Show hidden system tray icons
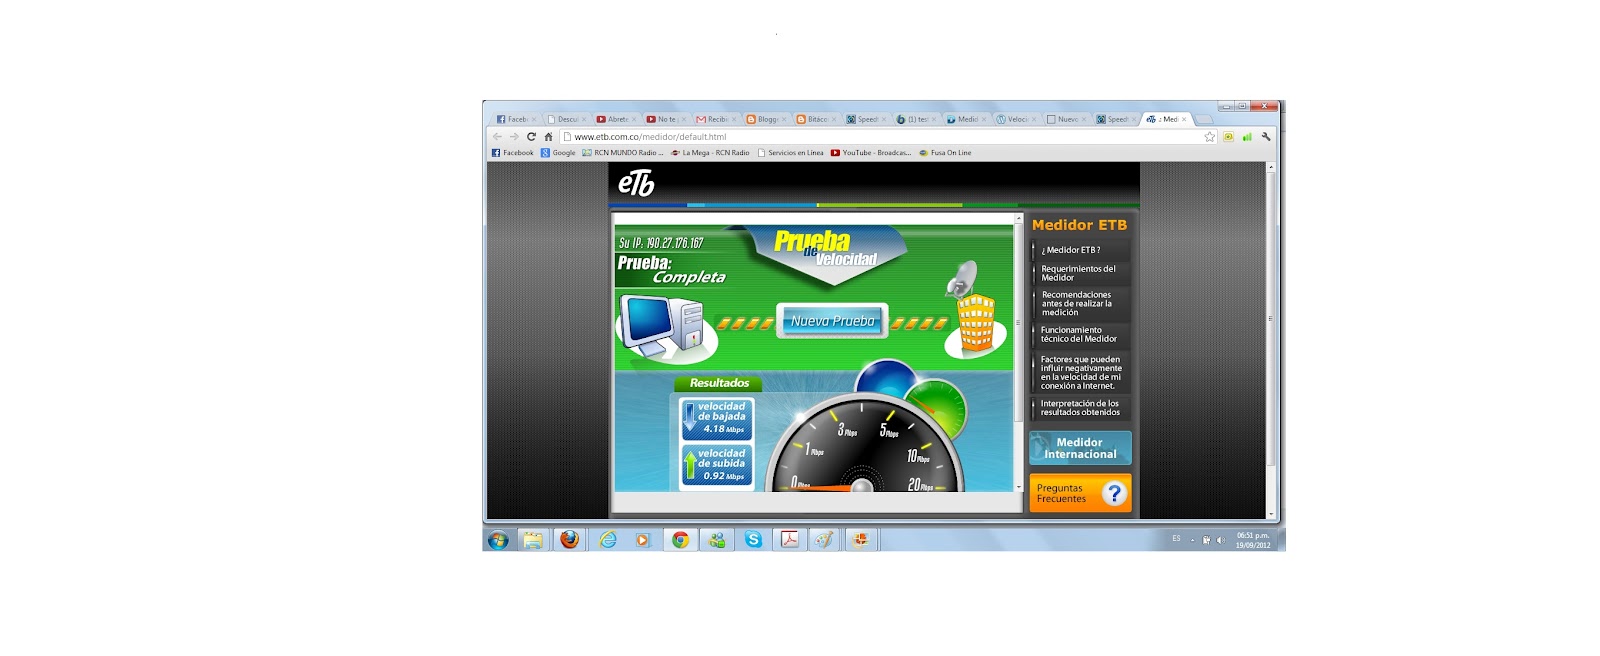The height and width of the screenshot is (656, 1600). click(x=1192, y=540)
